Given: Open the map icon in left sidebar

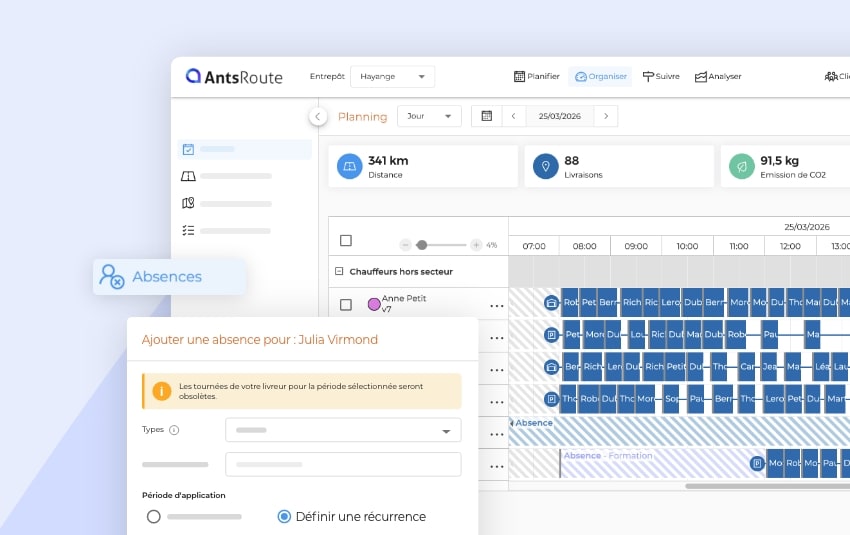Looking at the screenshot, I should click(188, 203).
